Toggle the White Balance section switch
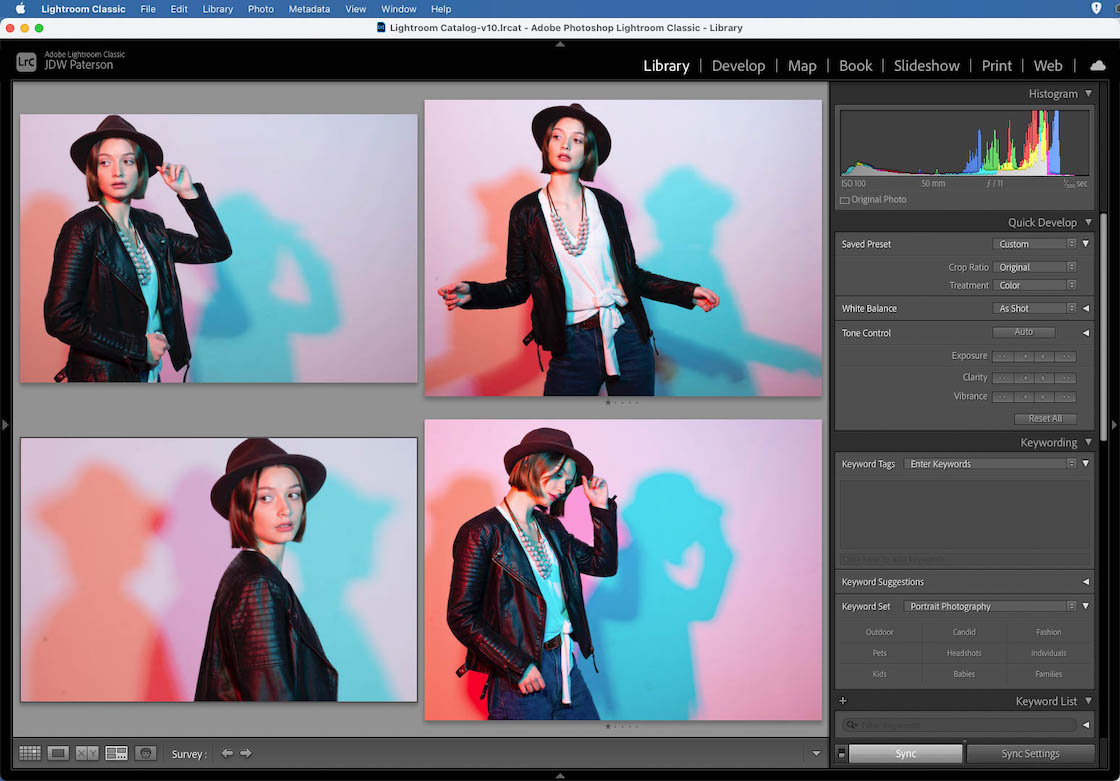The height and width of the screenshot is (781, 1120). pyautogui.click(x=1085, y=308)
